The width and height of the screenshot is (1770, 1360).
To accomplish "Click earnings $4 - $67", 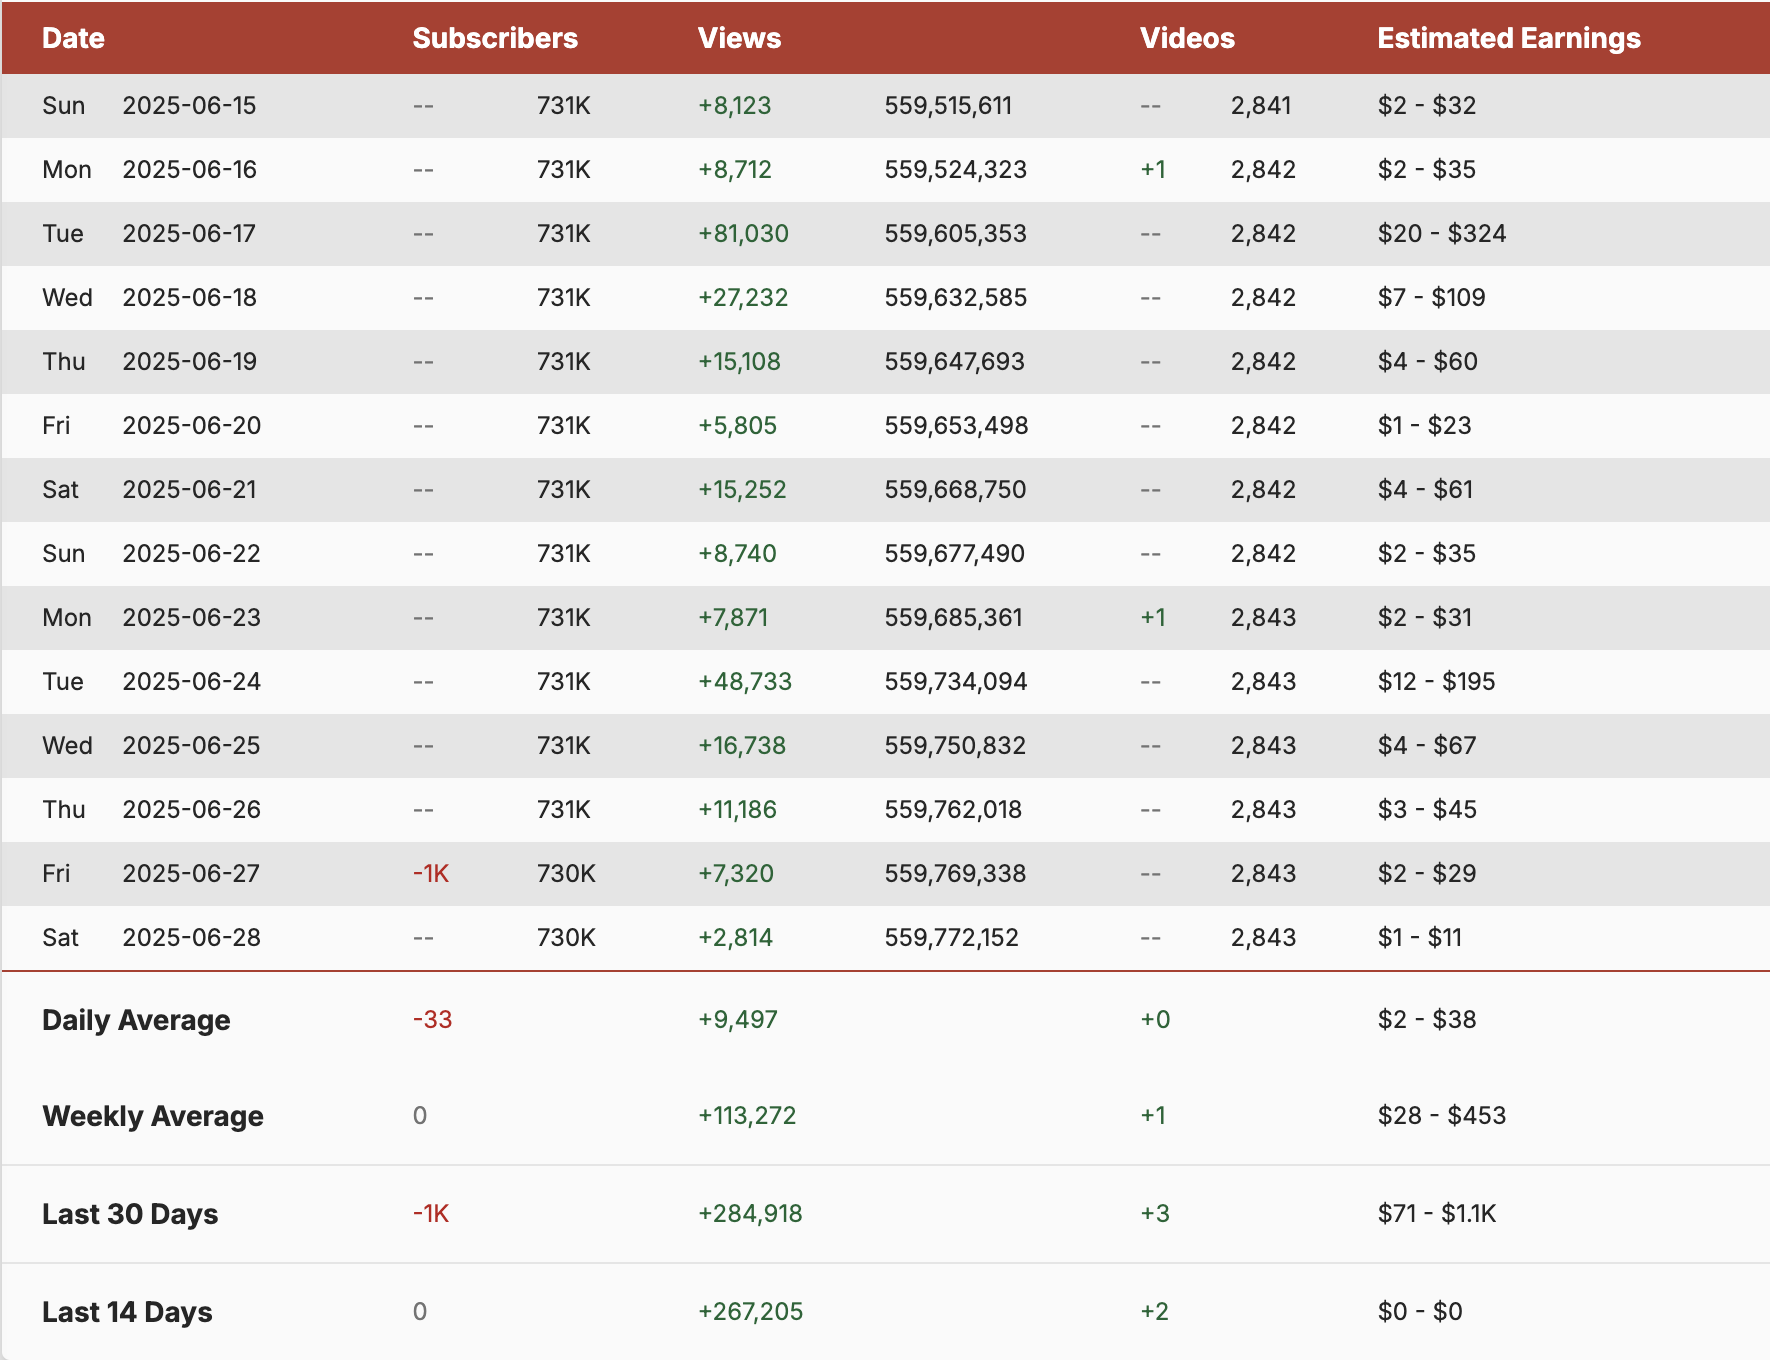I will coord(1427,746).
